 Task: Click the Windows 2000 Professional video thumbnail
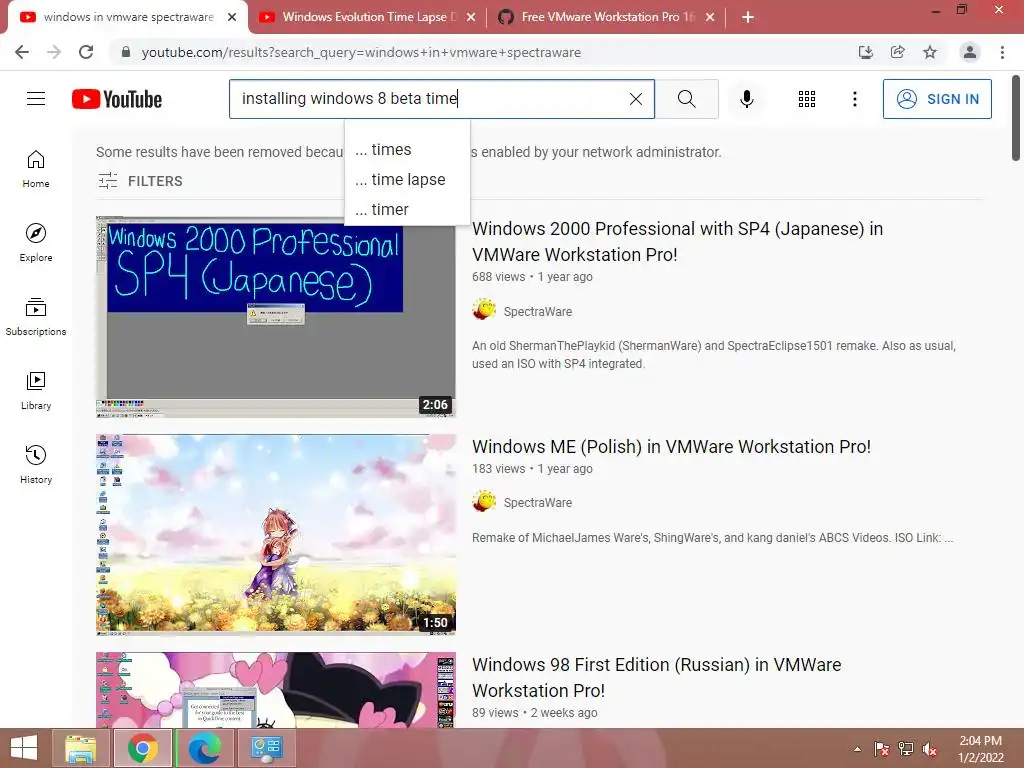[276, 317]
